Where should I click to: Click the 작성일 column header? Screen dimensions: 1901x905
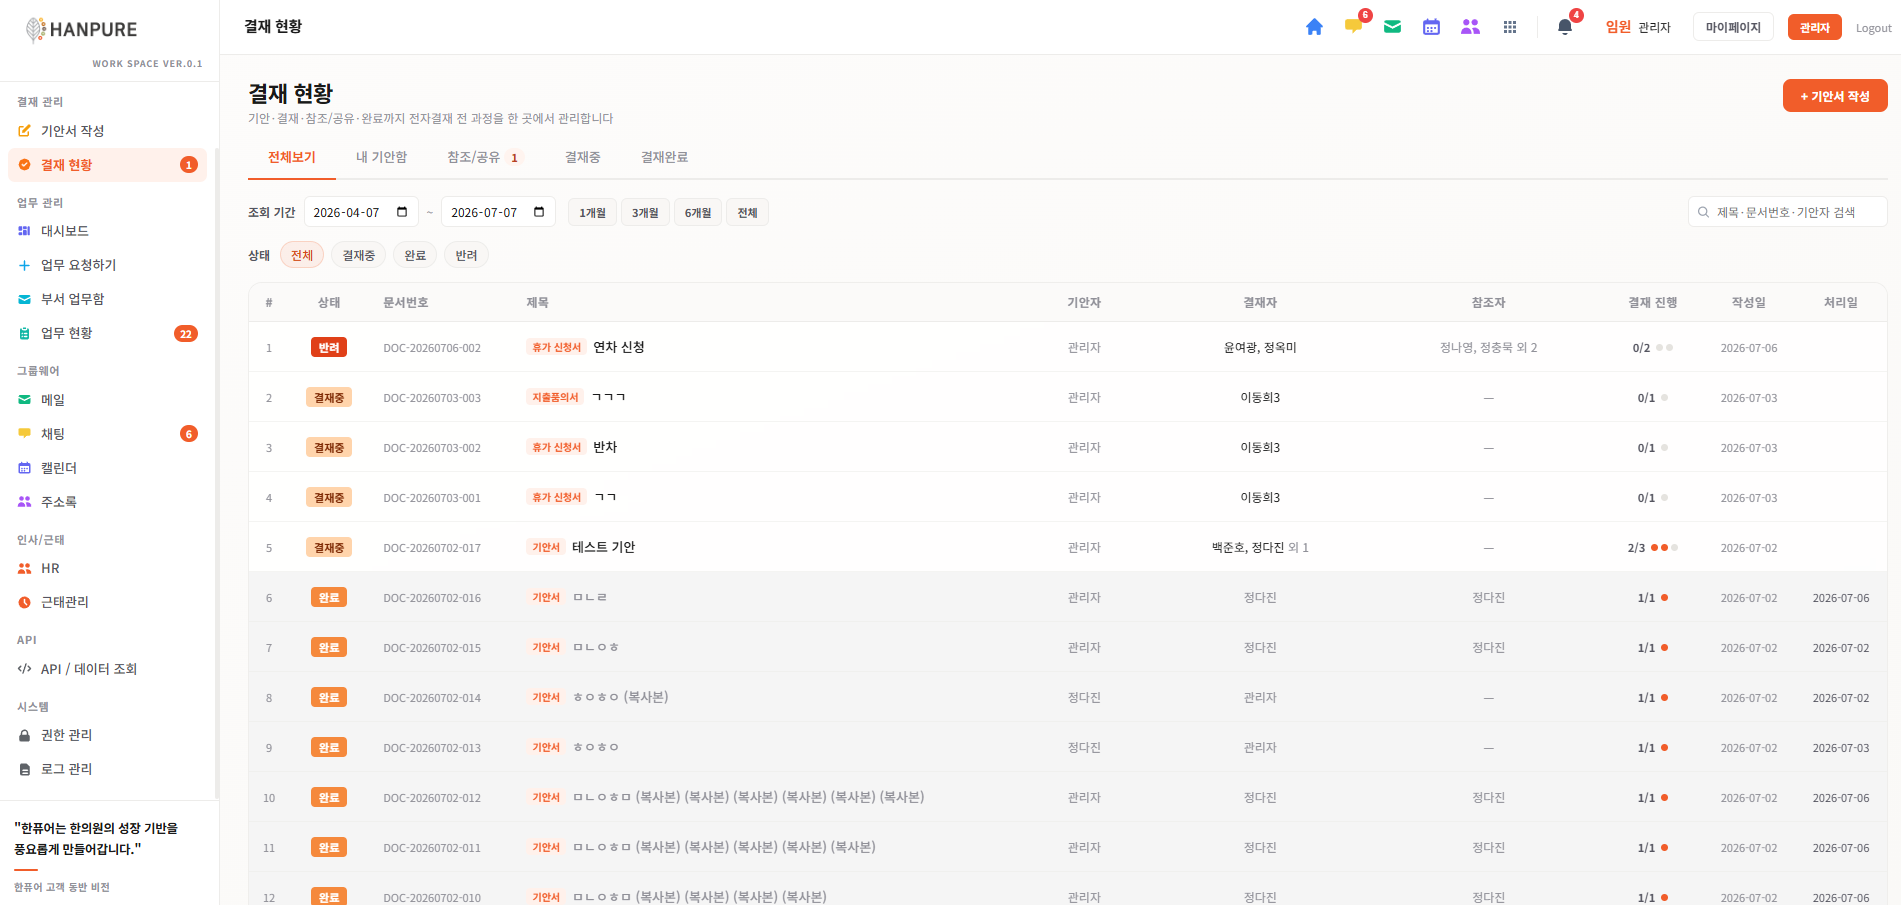pyautogui.click(x=1748, y=302)
